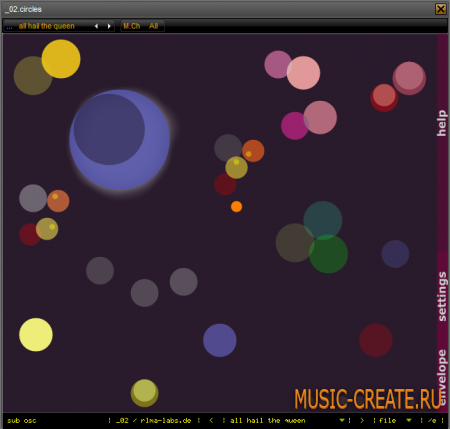Select the rightmost of the three gray circles

pyautogui.click(x=183, y=282)
